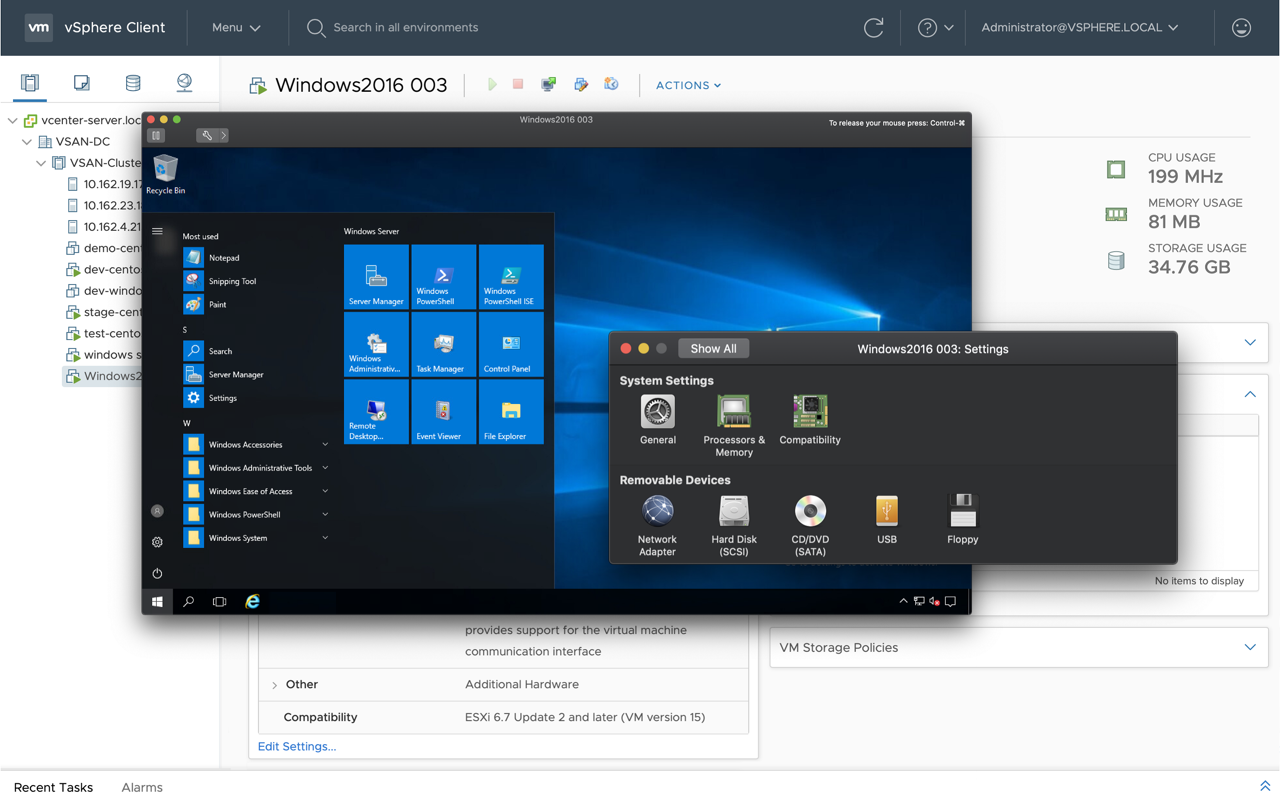The height and width of the screenshot is (800, 1280).
Task: Collapse the VSAN-DC tree node
Action: tap(27, 142)
